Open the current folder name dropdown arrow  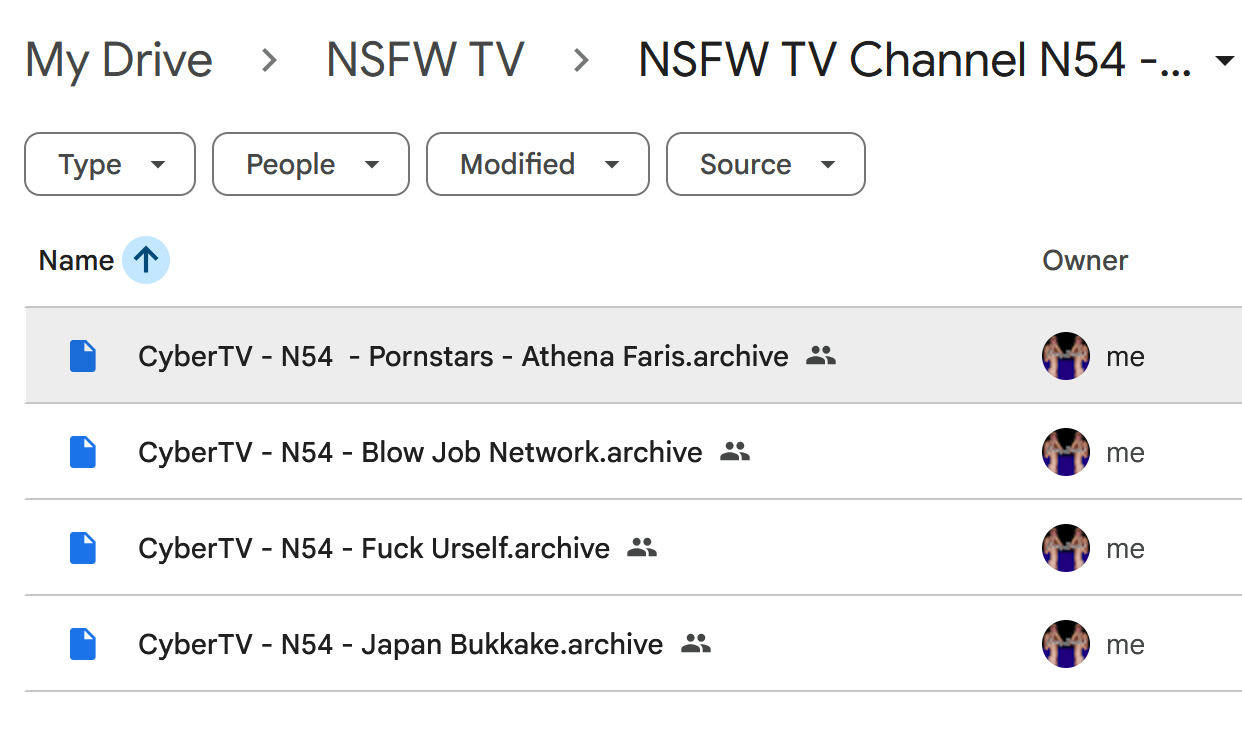coord(1223,62)
